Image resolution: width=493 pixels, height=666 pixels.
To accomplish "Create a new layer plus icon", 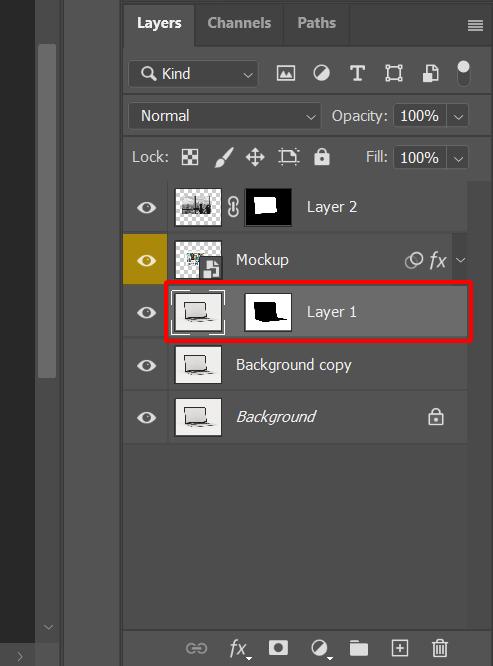I will point(399,648).
